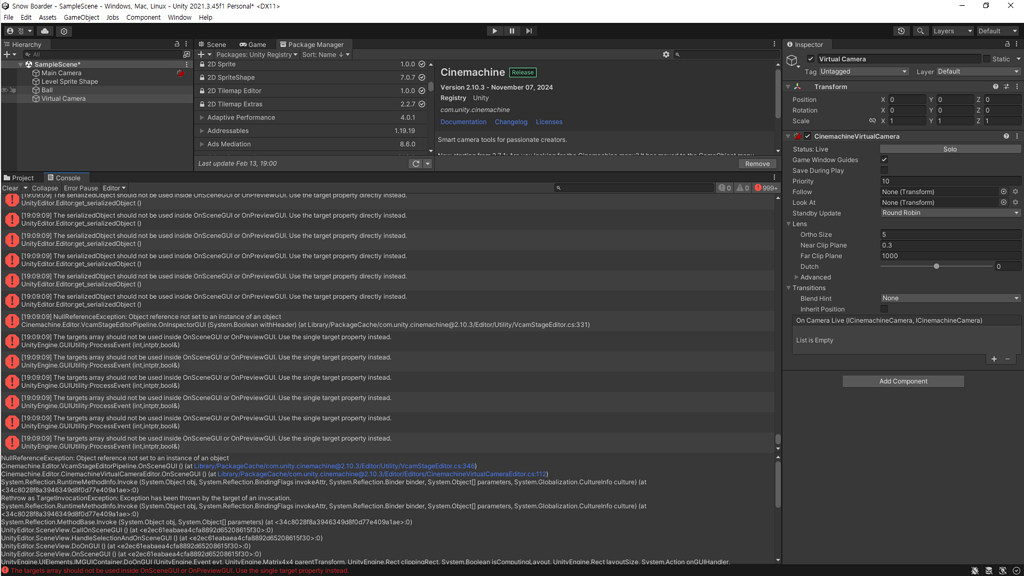Open global search magnifier icon

click(x=920, y=31)
